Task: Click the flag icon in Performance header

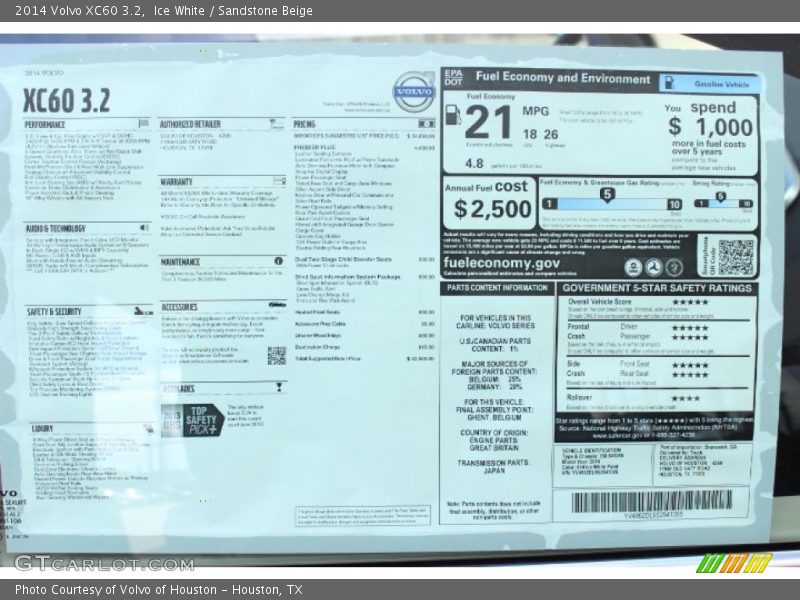Action: 143,123
